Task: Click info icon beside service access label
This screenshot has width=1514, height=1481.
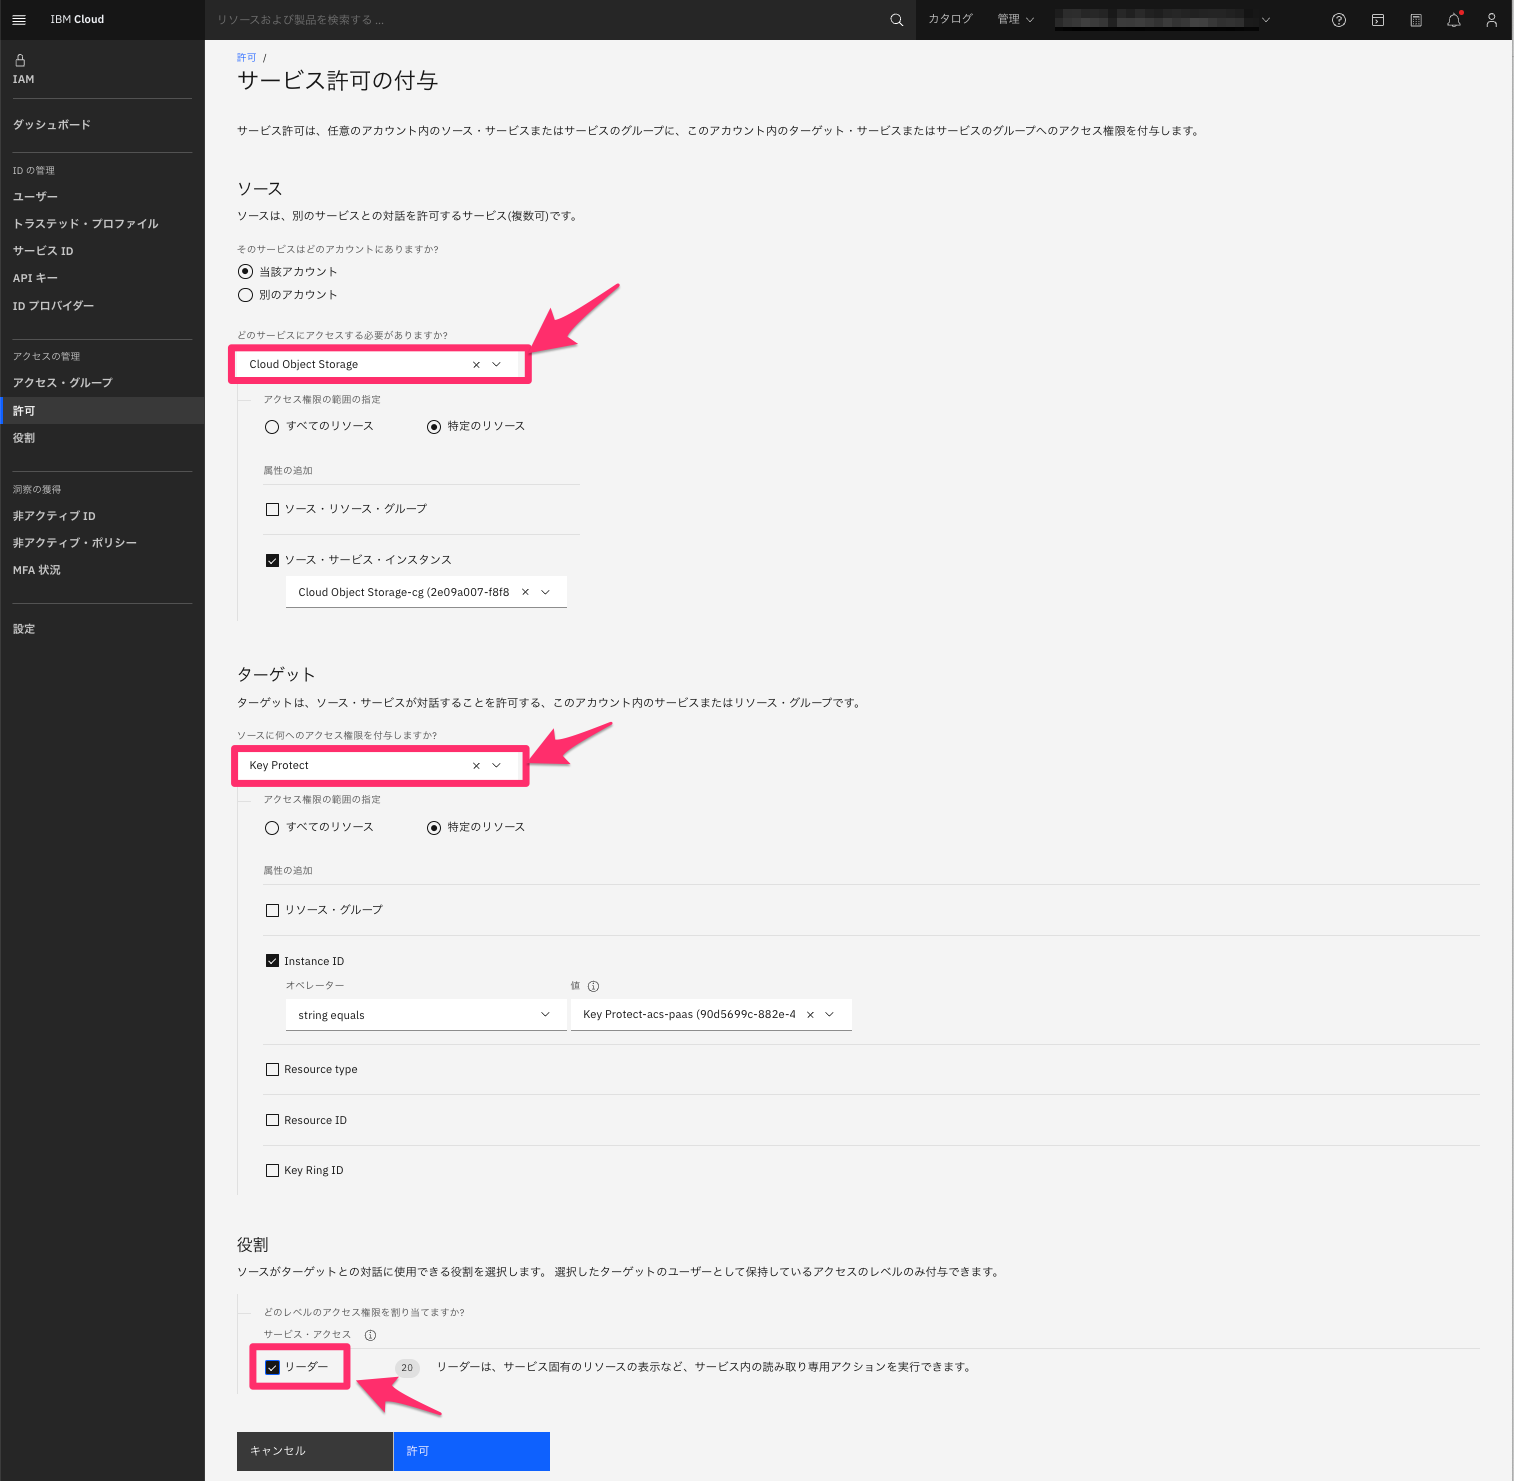Action: tap(370, 1335)
